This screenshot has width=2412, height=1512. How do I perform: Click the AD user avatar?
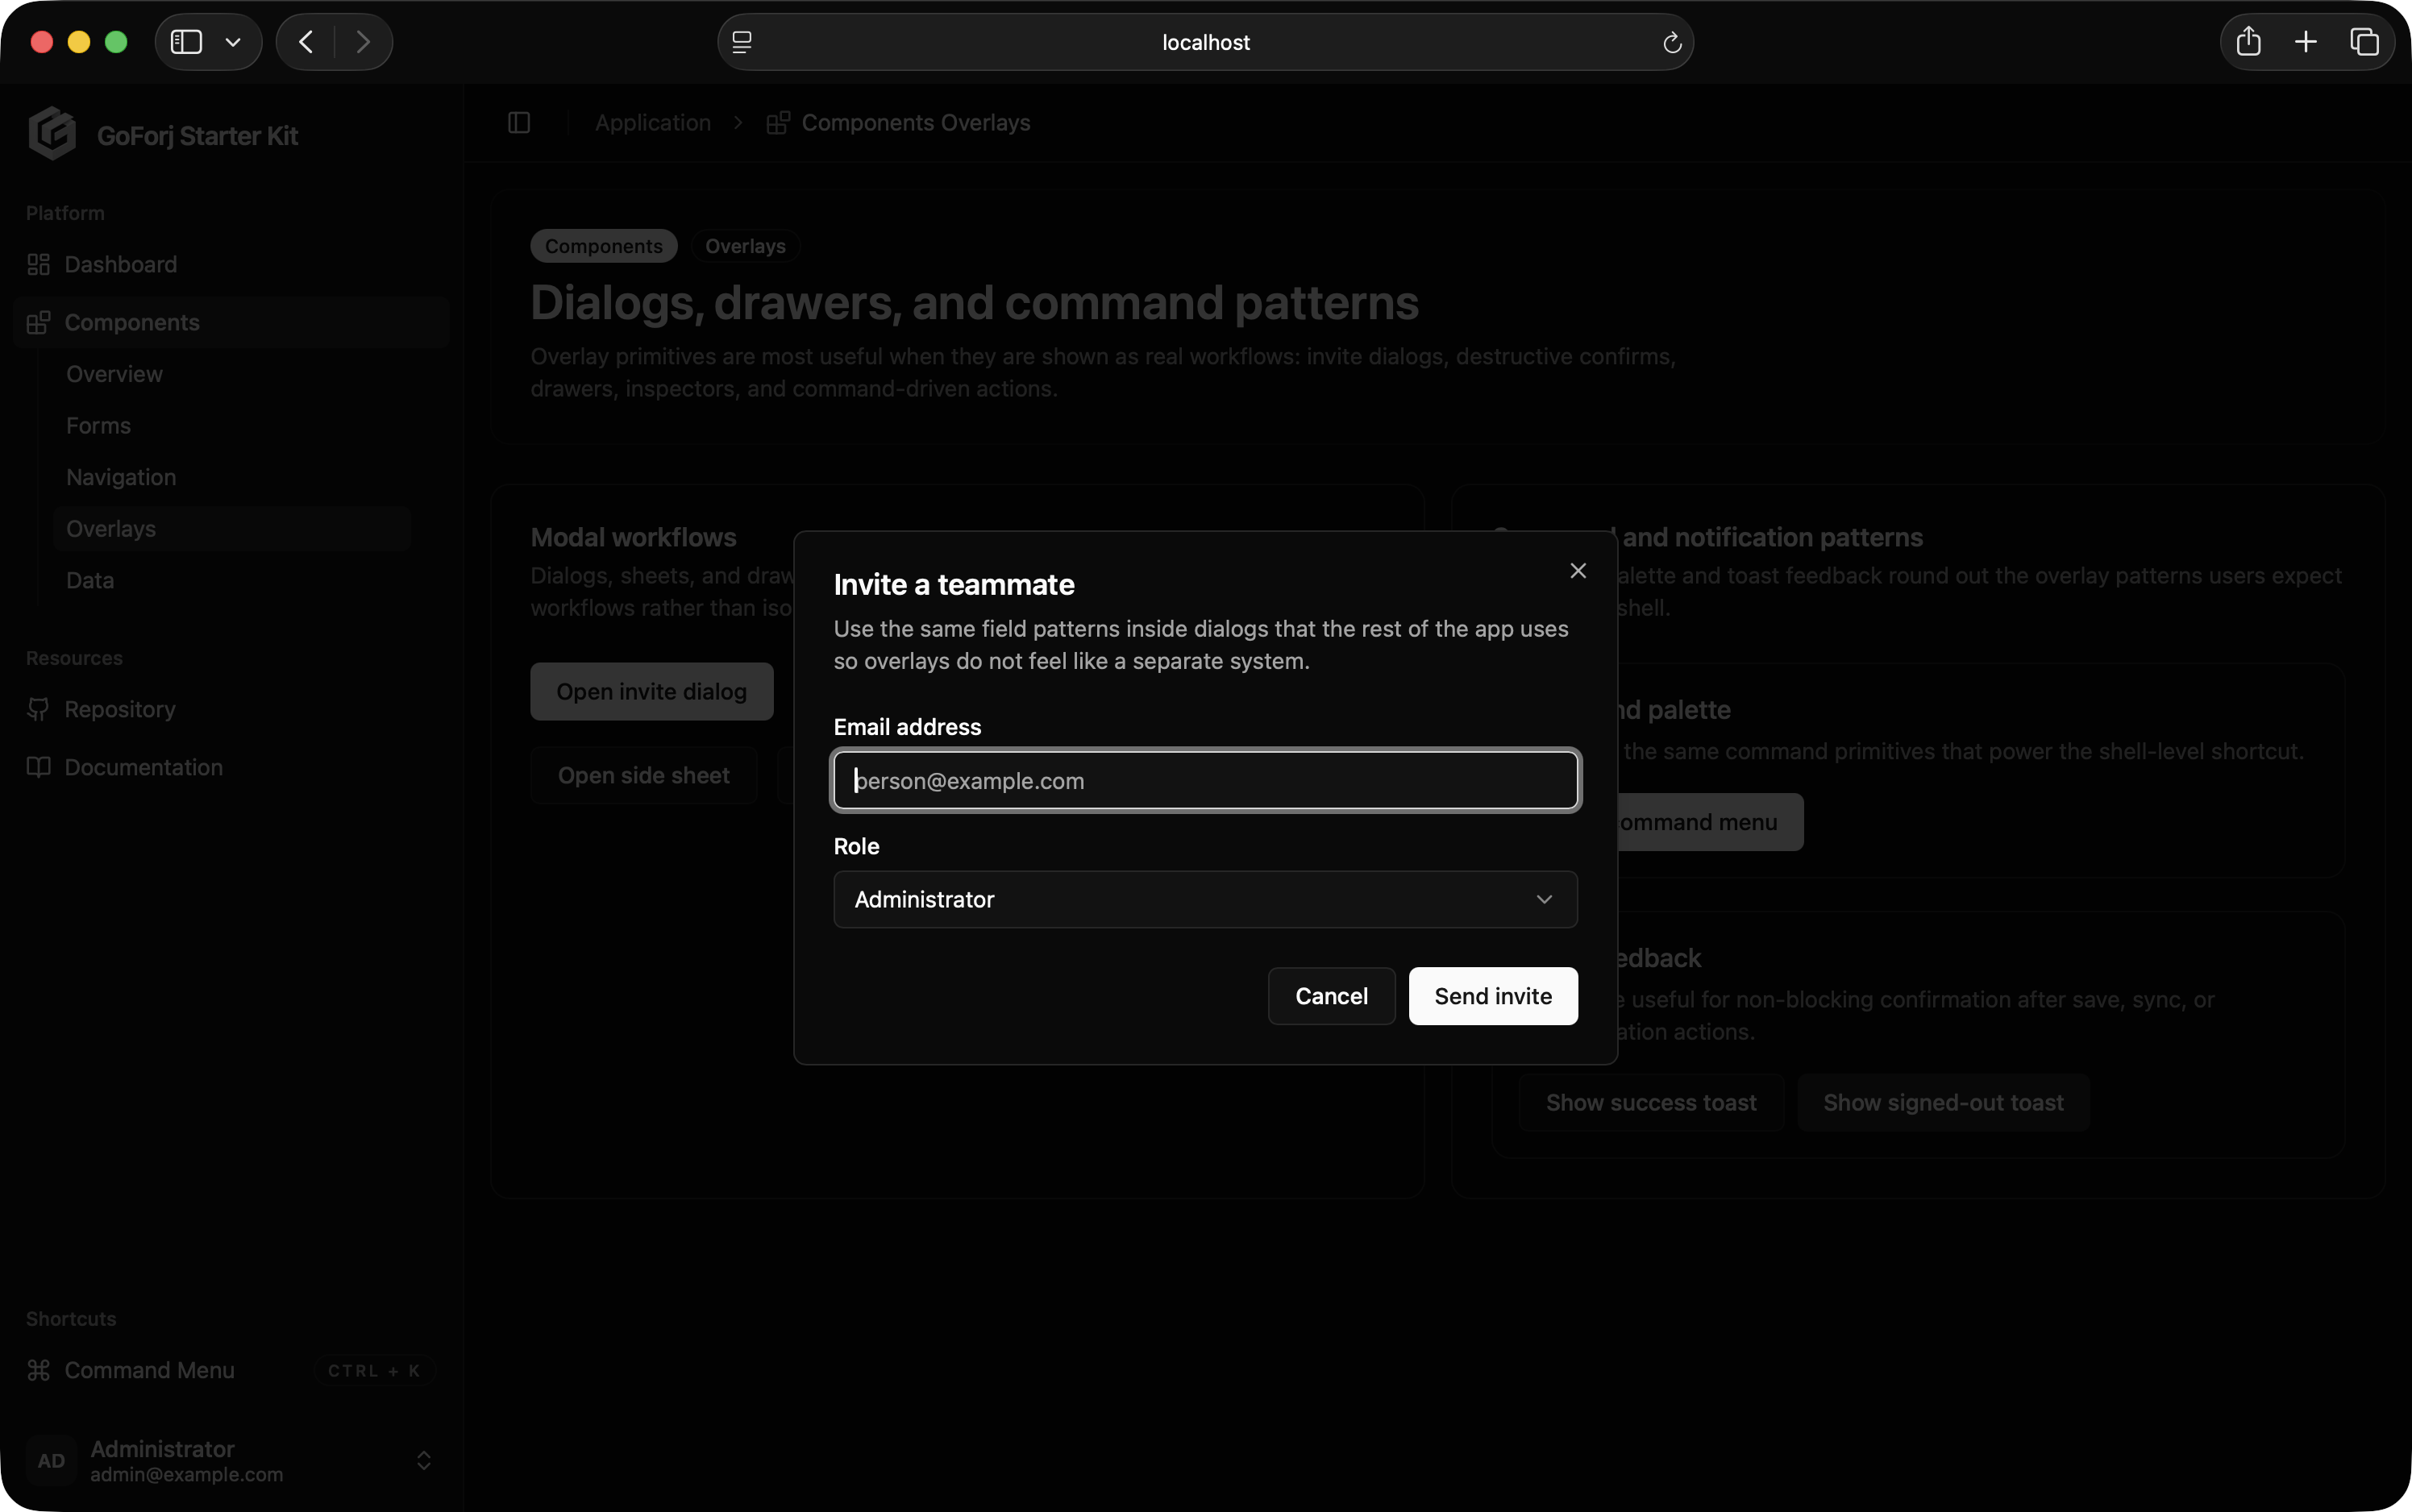click(51, 1461)
